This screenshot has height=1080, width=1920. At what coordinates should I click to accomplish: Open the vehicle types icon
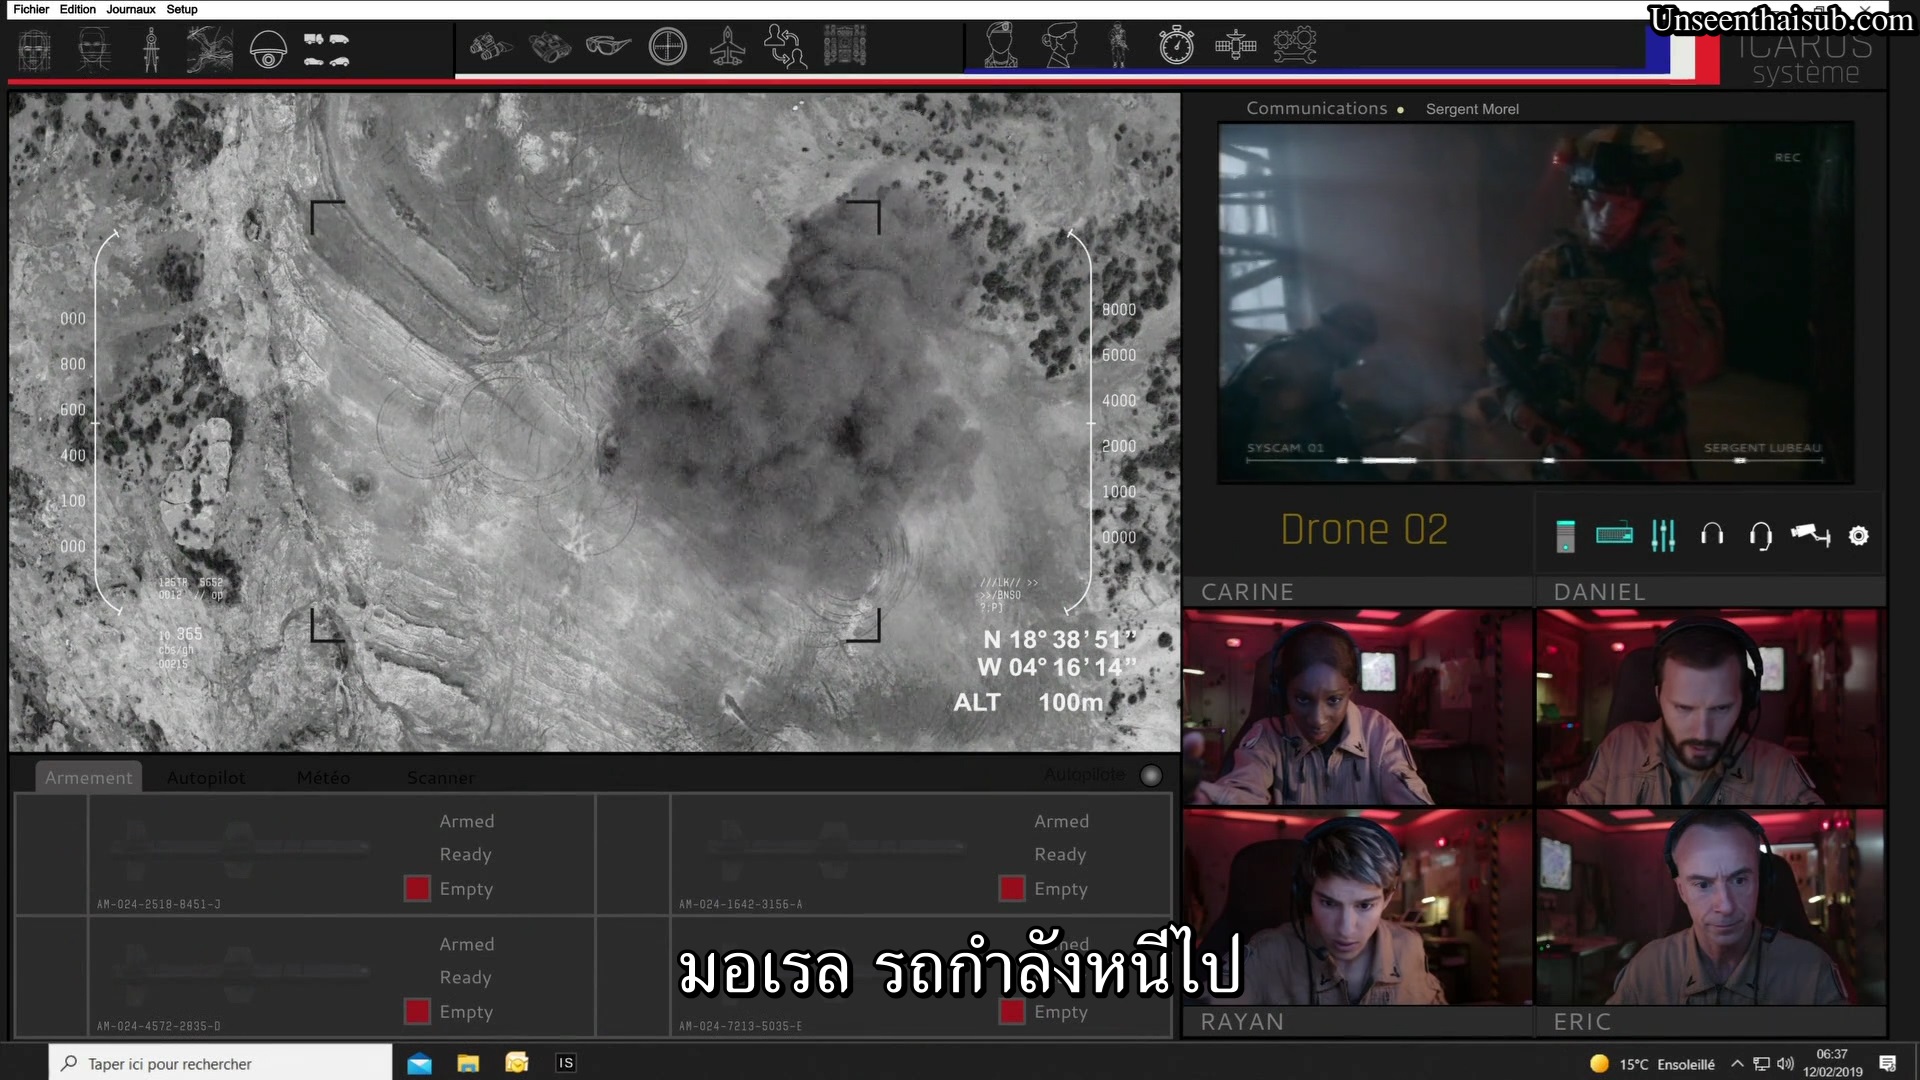click(x=326, y=49)
